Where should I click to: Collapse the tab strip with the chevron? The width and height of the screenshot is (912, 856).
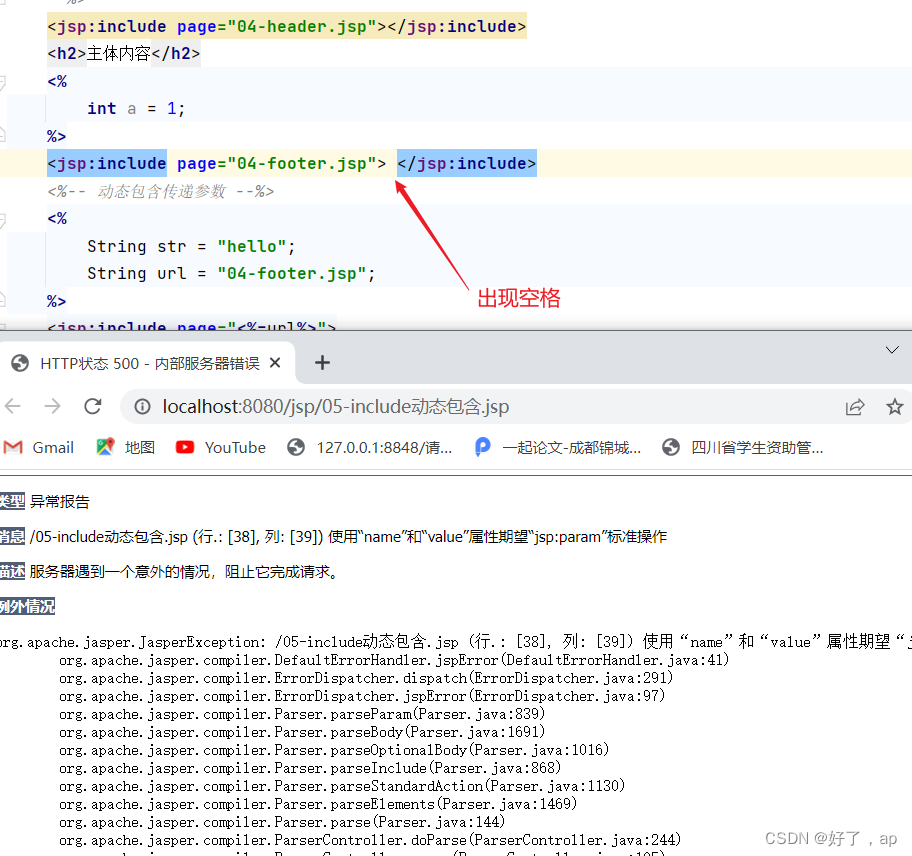tap(892, 350)
